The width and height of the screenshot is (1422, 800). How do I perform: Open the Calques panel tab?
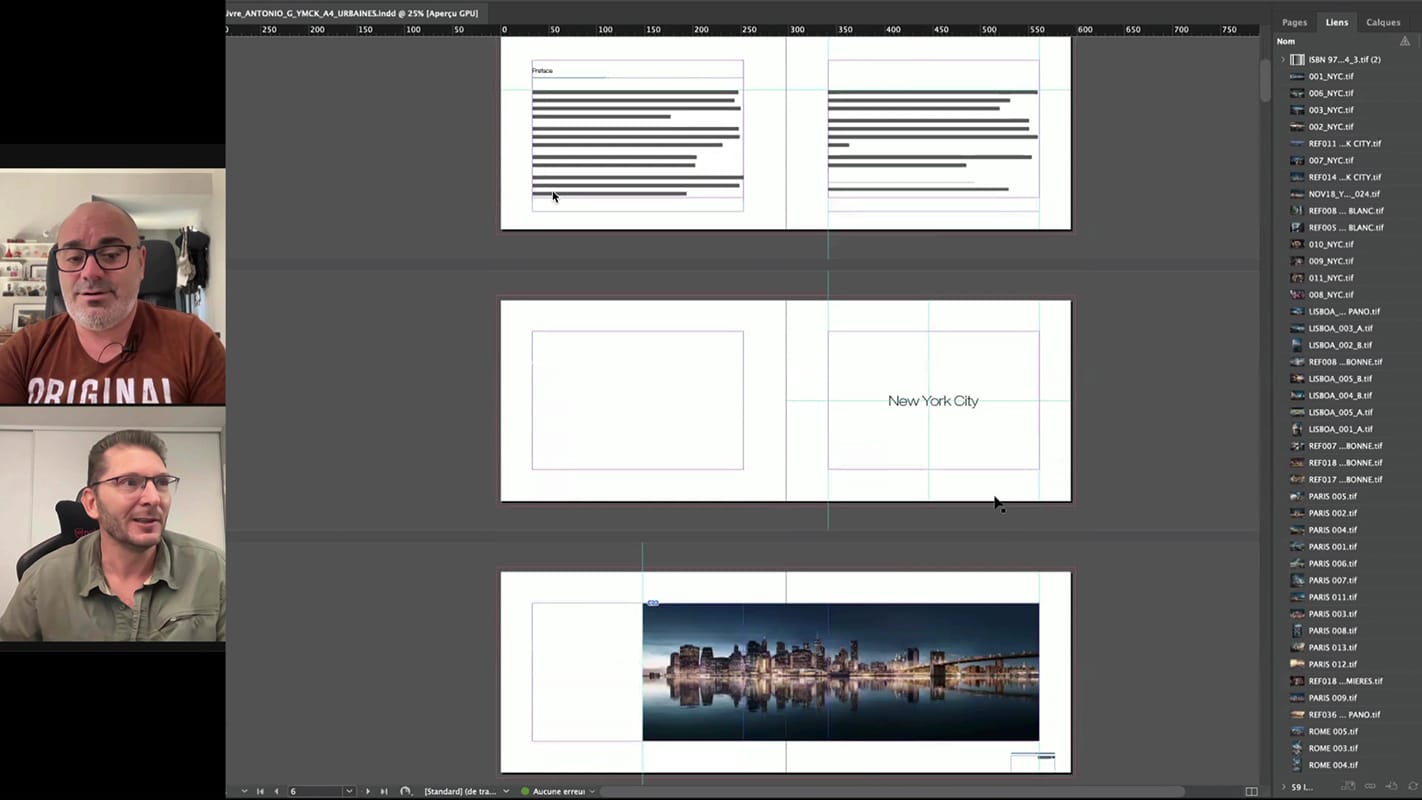[x=1383, y=22]
